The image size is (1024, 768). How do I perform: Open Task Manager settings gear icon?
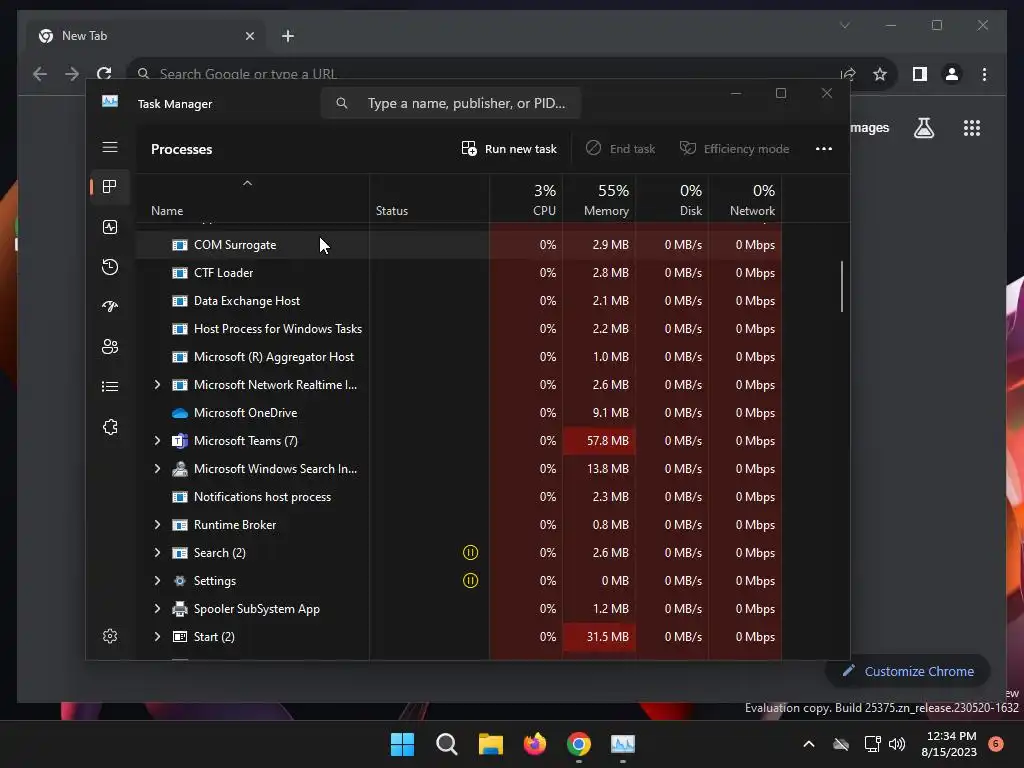click(x=110, y=636)
